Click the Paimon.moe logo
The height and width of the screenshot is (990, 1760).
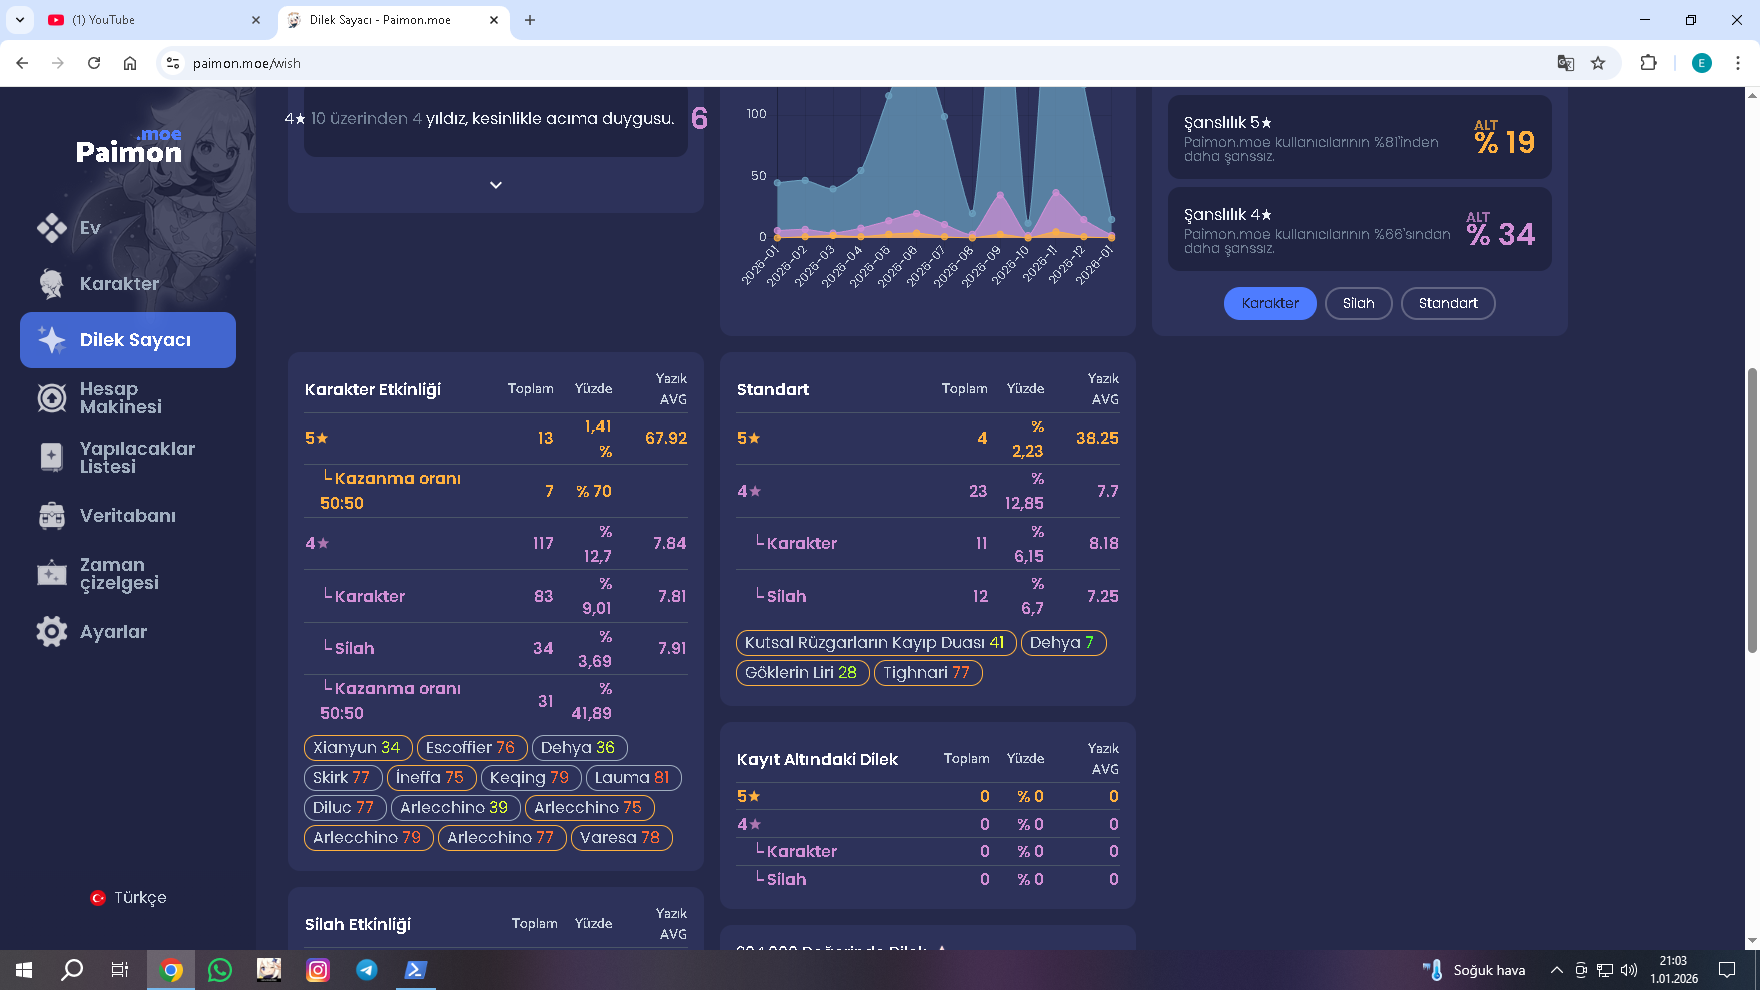129,146
